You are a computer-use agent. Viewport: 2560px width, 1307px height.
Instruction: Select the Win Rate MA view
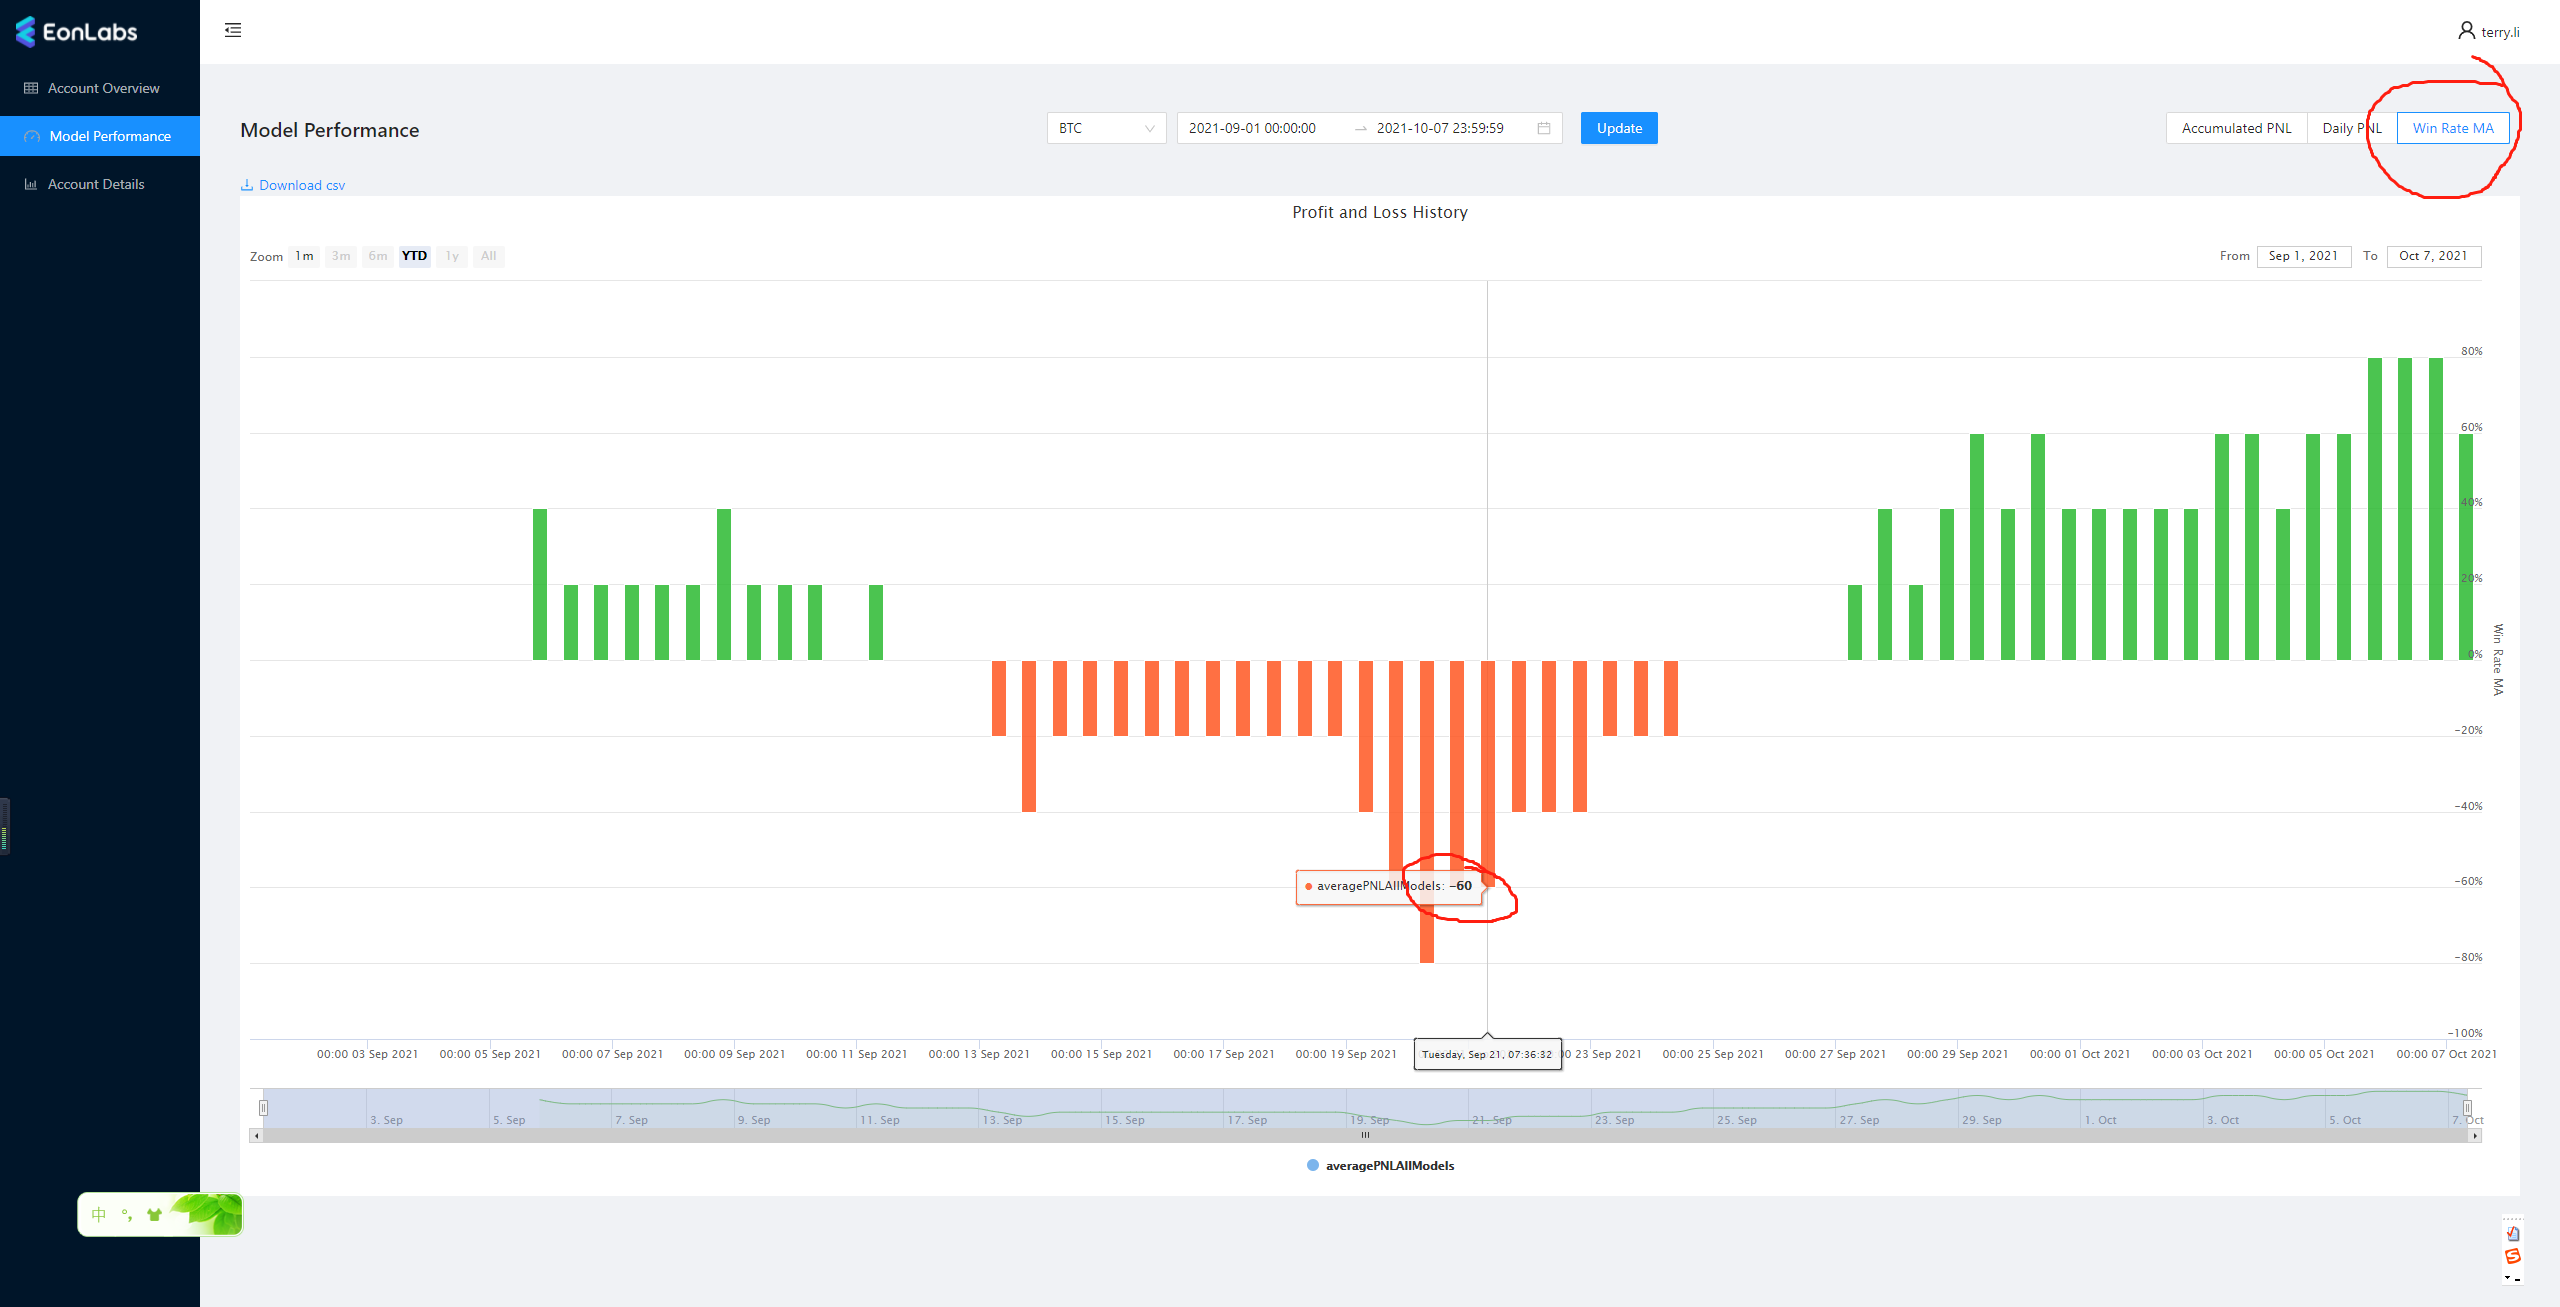coord(2453,128)
